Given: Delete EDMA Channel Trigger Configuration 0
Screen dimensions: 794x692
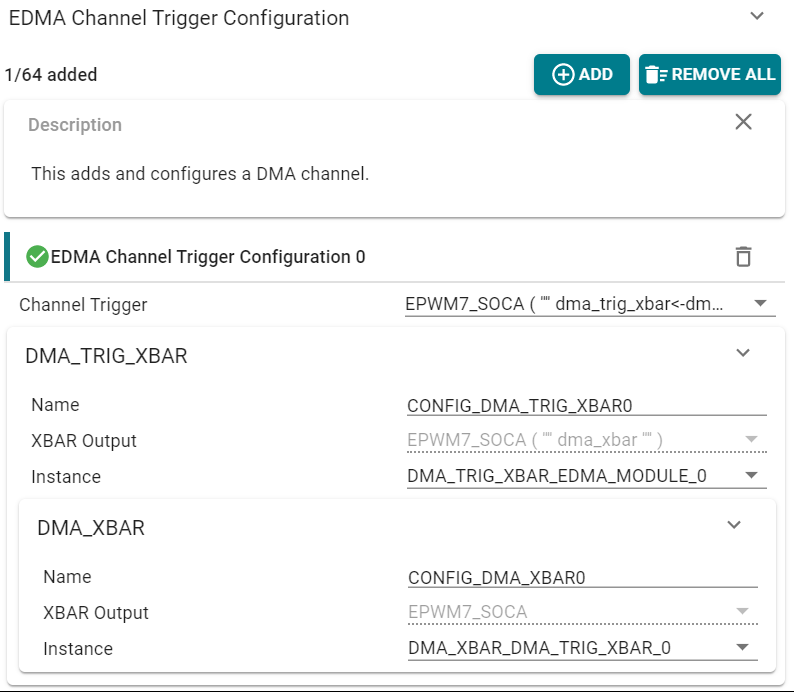Looking at the screenshot, I should (x=743, y=257).
